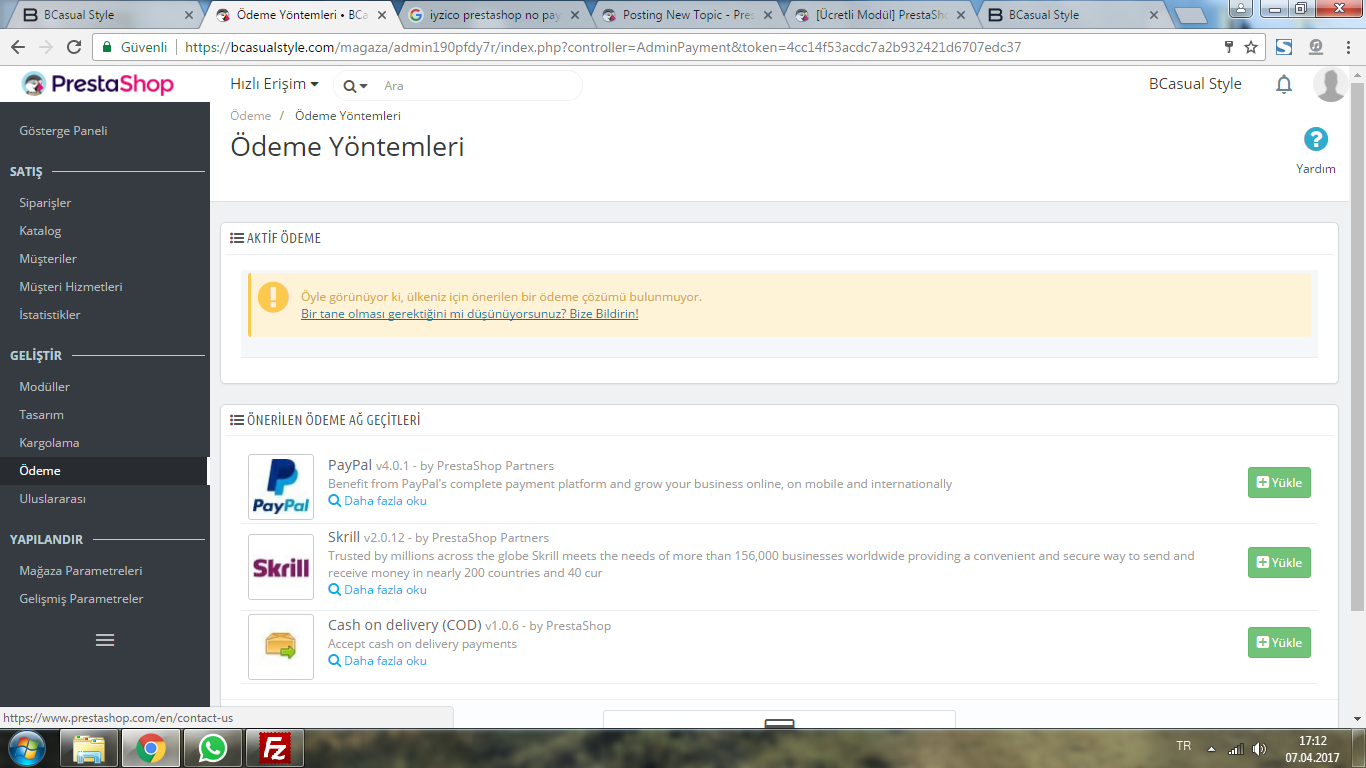
Task: Click the green secure padlock icon
Action: tap(107, 47)
